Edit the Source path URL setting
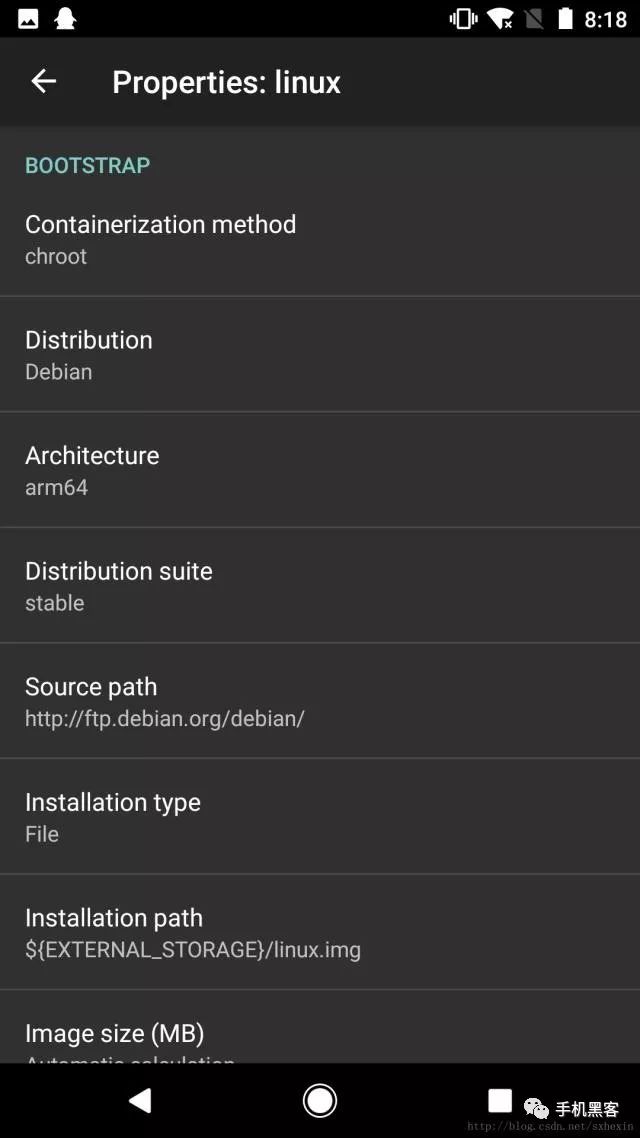 (x=320, y=700)
